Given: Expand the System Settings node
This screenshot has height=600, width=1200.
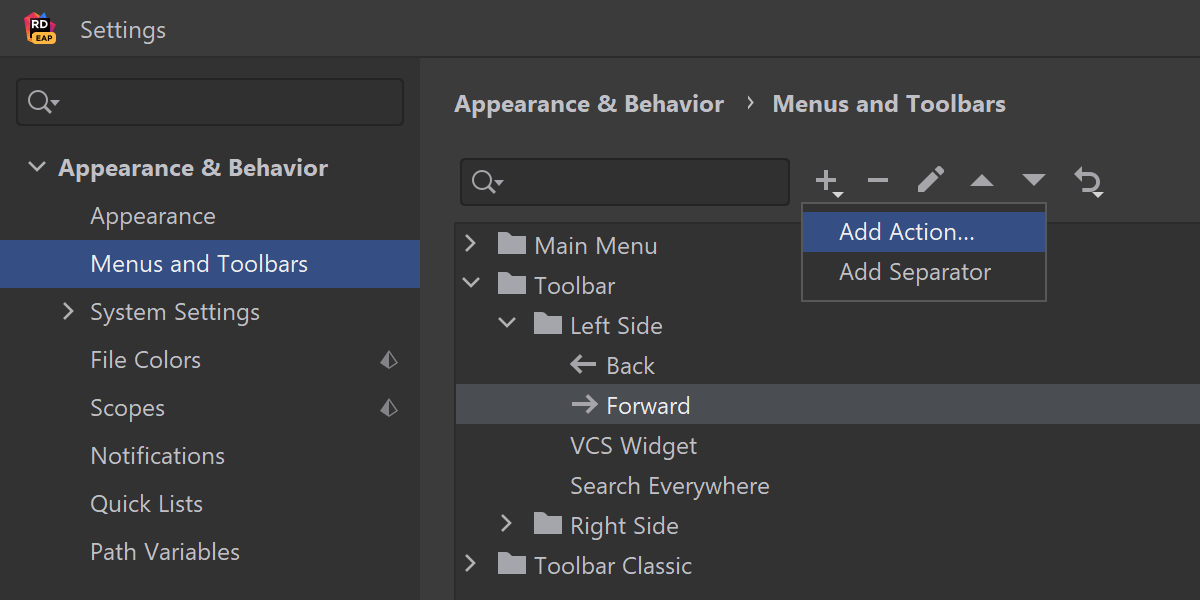Looking at the screenshot, I should 69,312.
